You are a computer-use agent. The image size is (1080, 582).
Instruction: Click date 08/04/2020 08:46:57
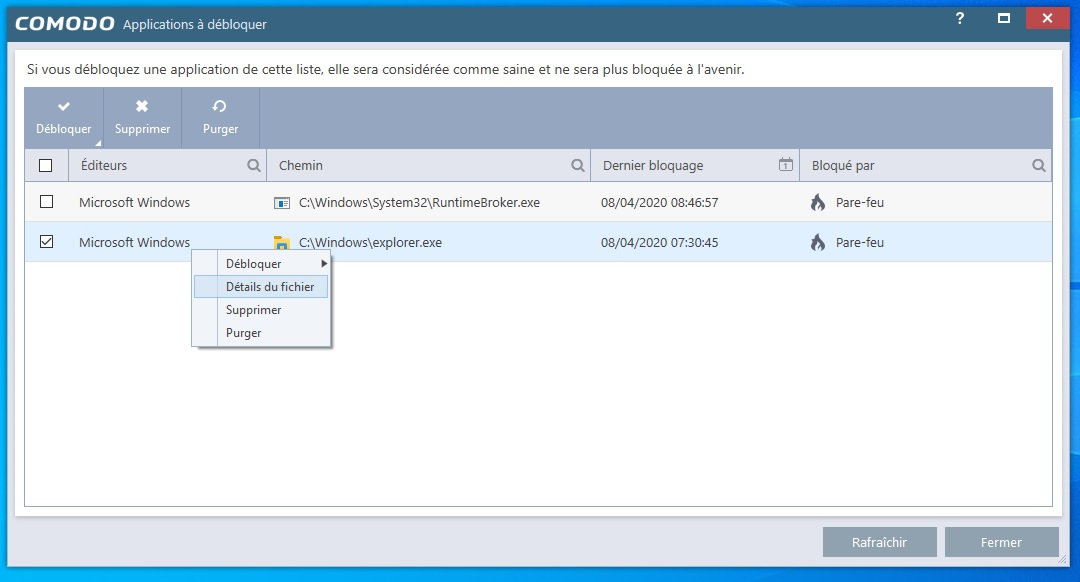click(659, 202)
